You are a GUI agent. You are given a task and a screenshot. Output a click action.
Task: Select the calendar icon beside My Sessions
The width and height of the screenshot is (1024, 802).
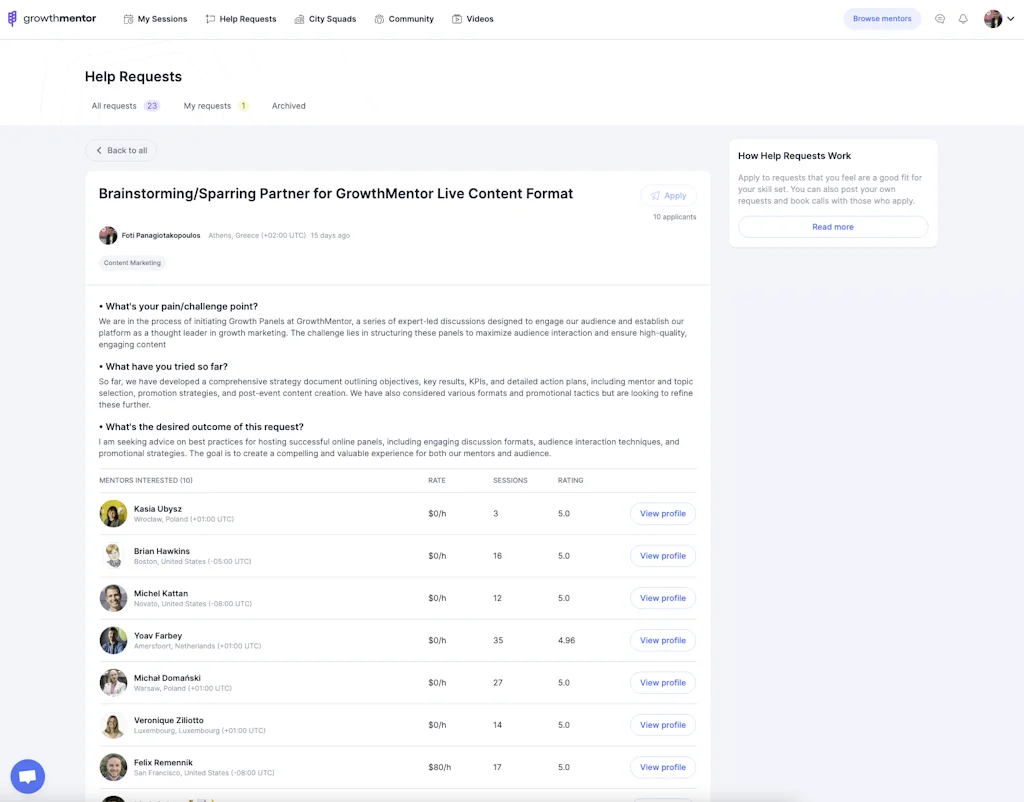[x=127, y=18]
